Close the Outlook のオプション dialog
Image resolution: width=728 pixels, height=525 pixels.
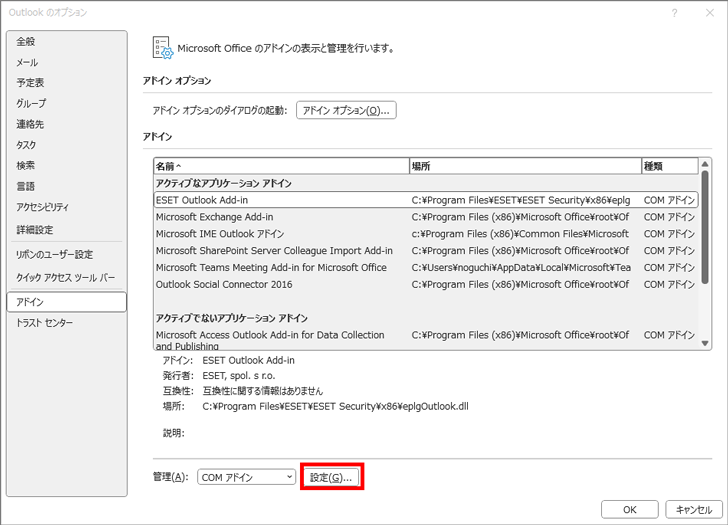click(710, 13)
